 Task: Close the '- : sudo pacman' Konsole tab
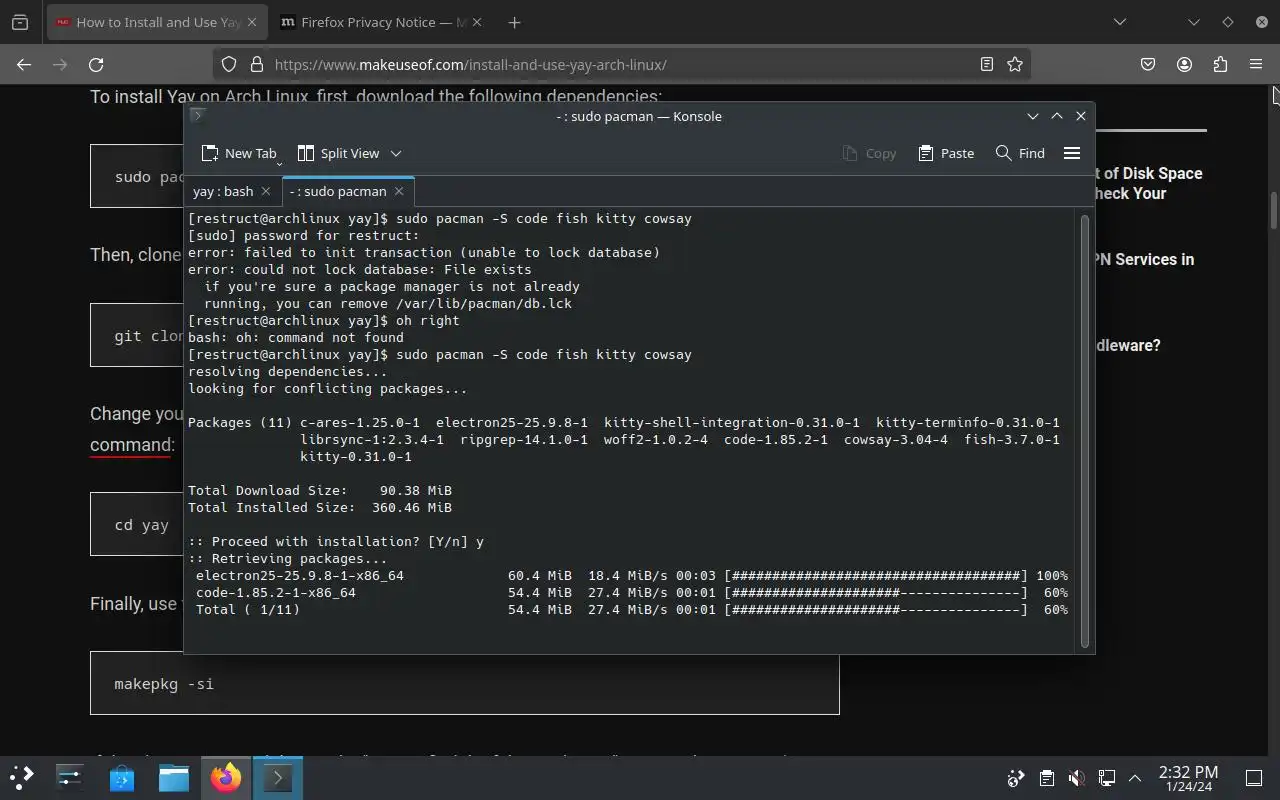[x=398, y=191]
